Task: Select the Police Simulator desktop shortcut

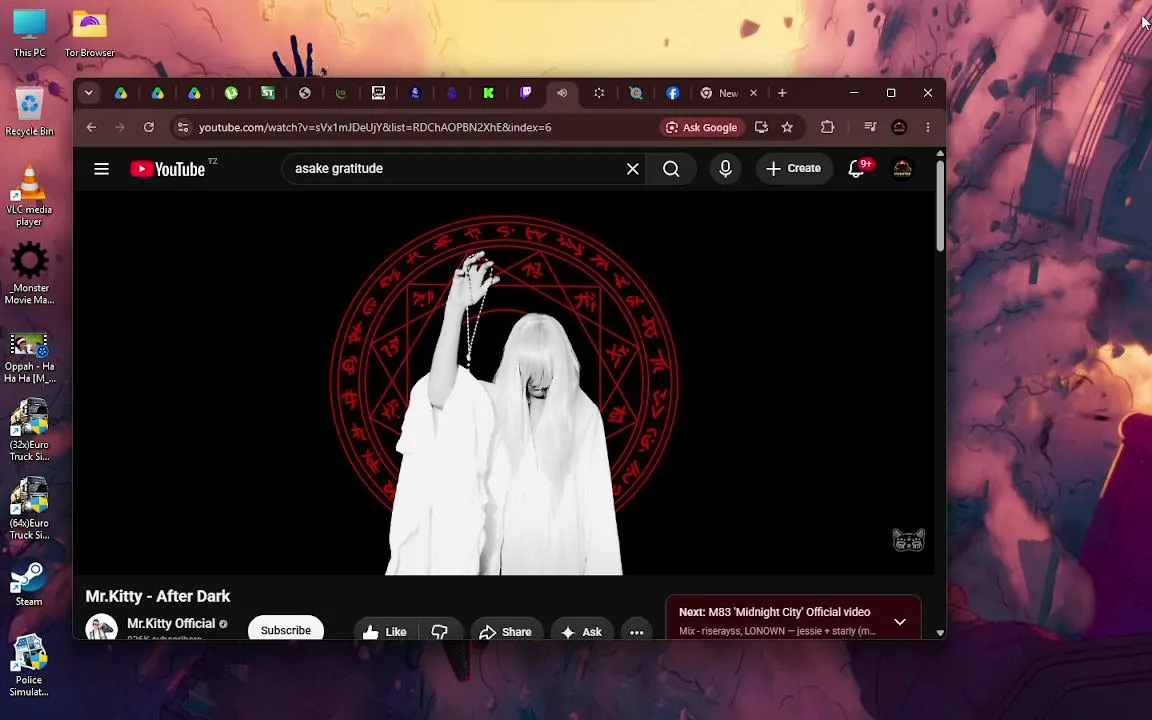Action: coord(29,665)
